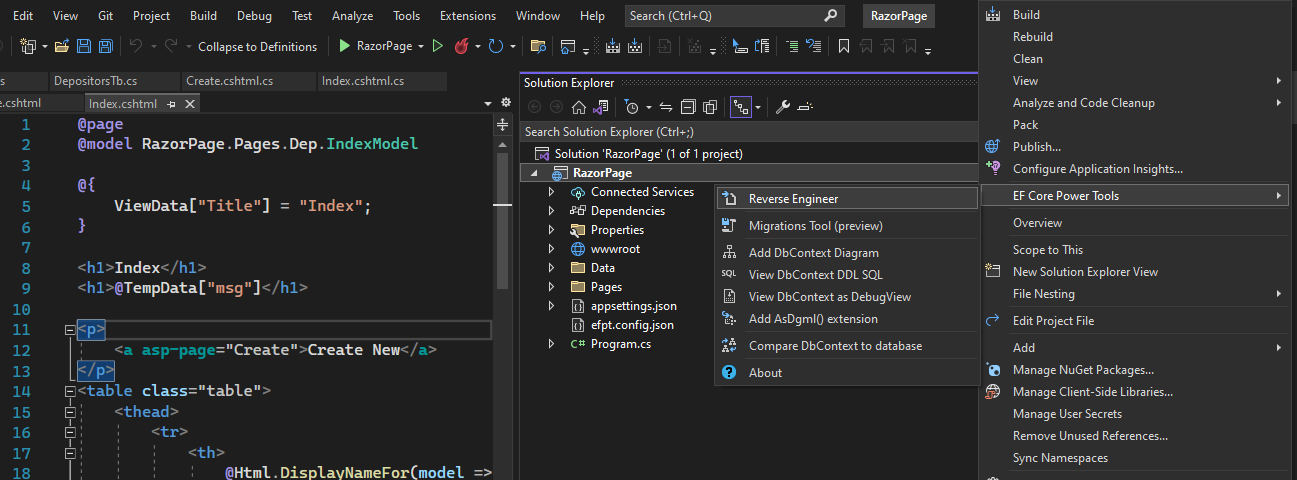Collapse the <p> code region
The height and width of the screenshot is (480, 1297).
(69, 329)
